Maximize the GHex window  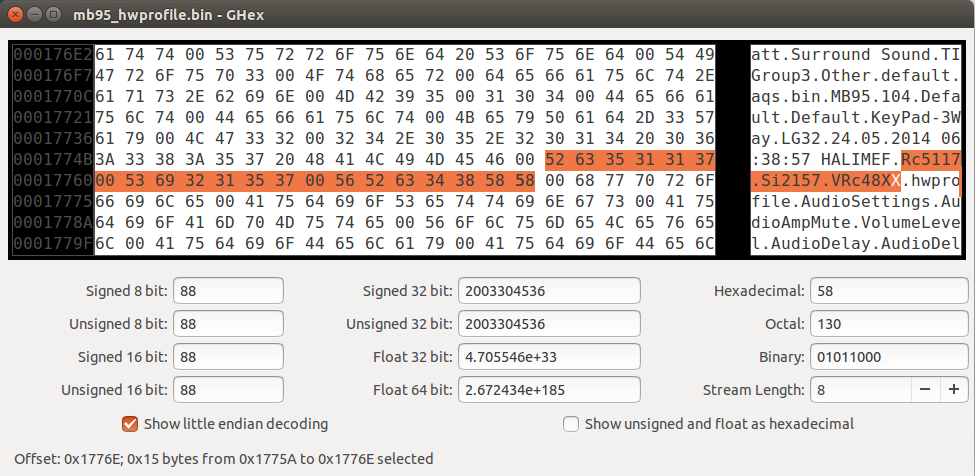point(52,15)
